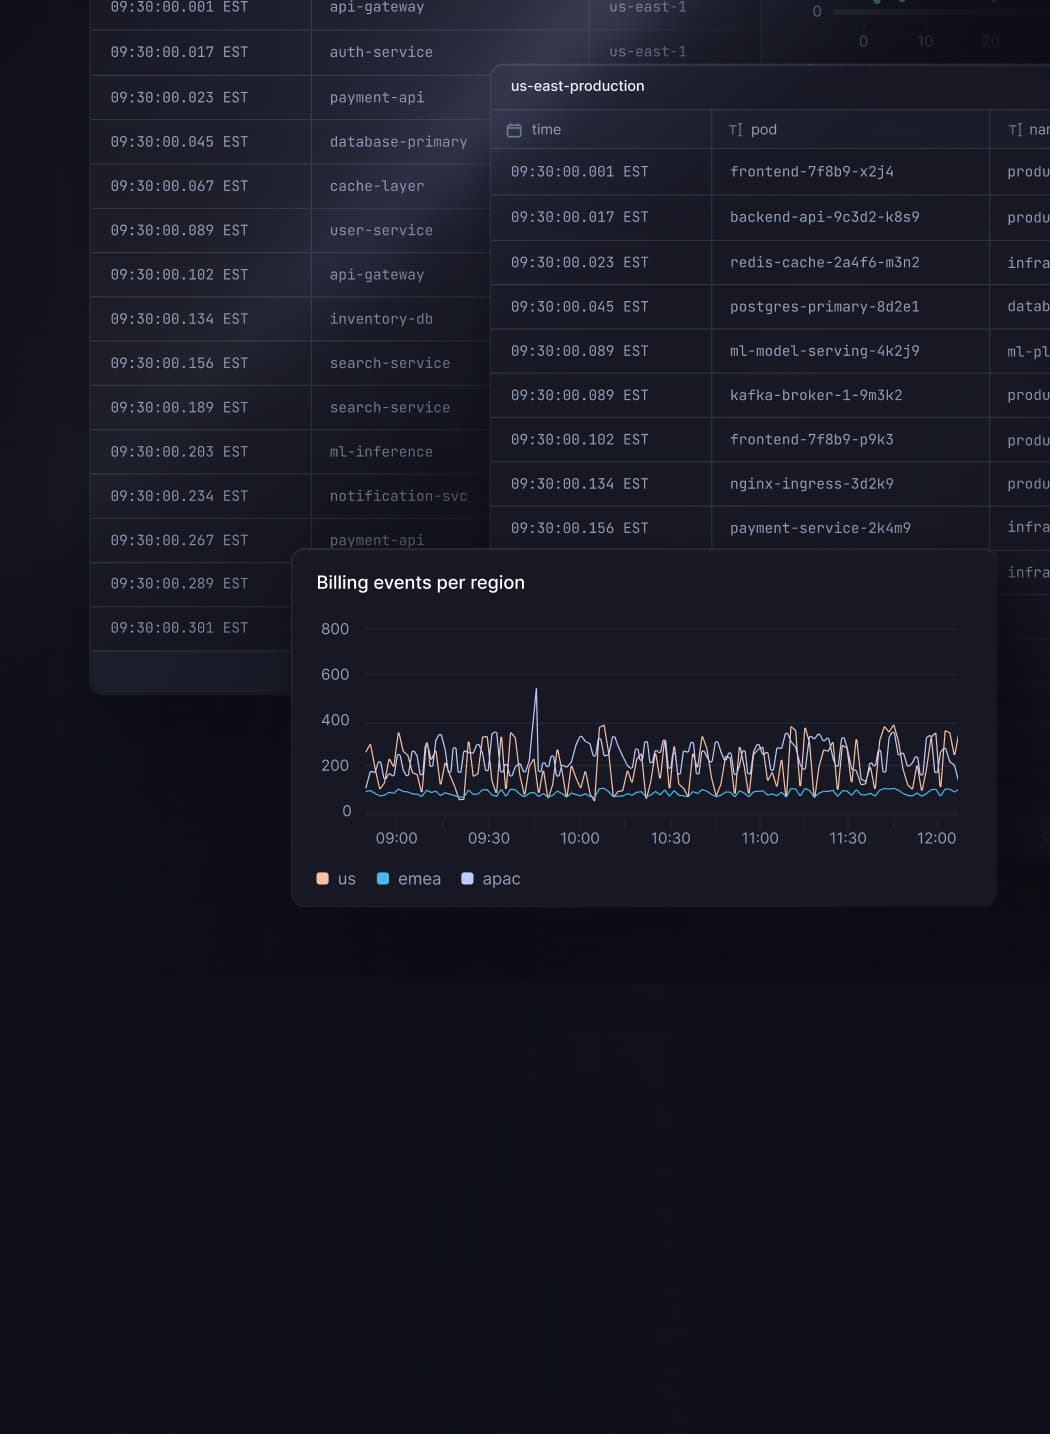
Task: Select the kafka-broker-1-9m3k2 row
Action: pyautogui.click(x=815, y=395)
